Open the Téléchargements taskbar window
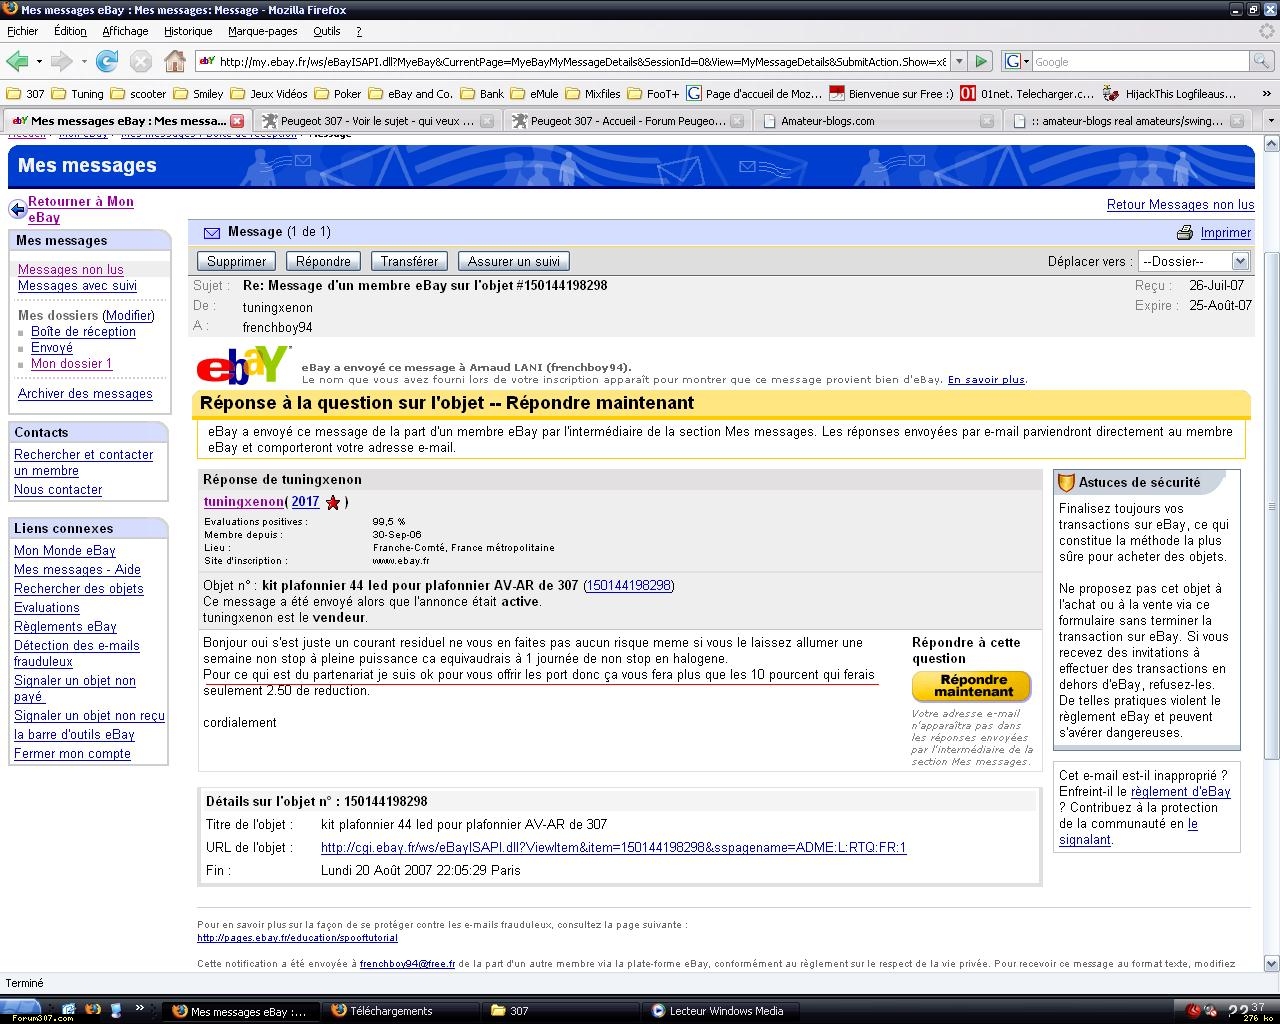The width and height of the screenshot is (1280, 1024). click(x=401, y=1011)
